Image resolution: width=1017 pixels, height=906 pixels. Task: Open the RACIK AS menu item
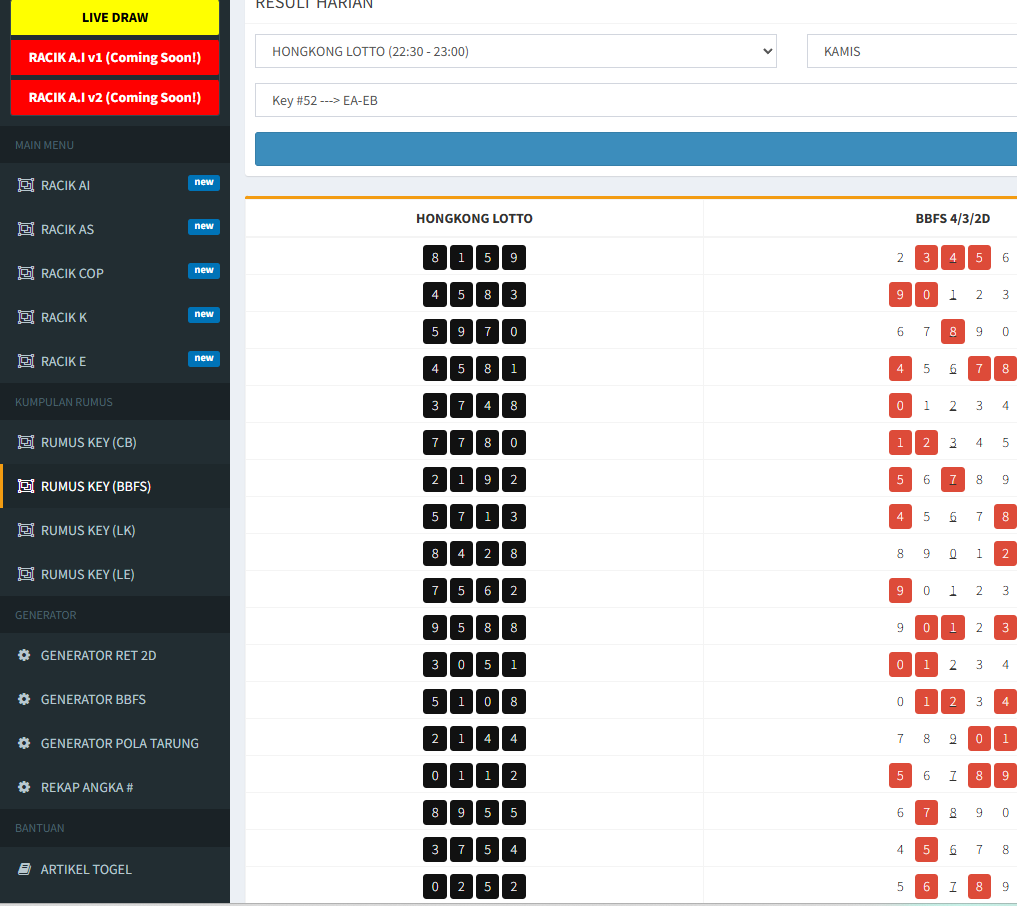[x=115, y=230]
